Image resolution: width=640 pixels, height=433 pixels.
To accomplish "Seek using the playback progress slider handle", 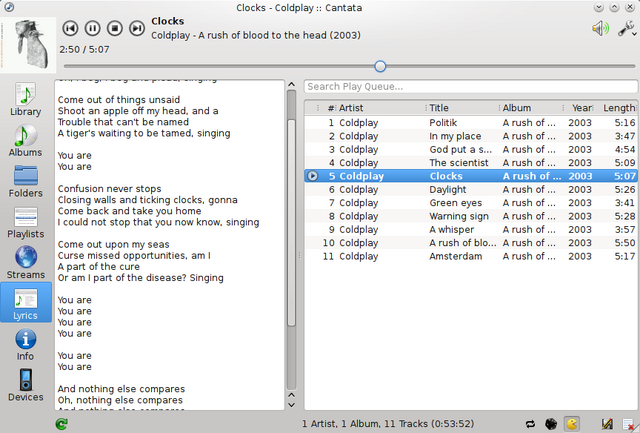I will (x=380, y=66).
